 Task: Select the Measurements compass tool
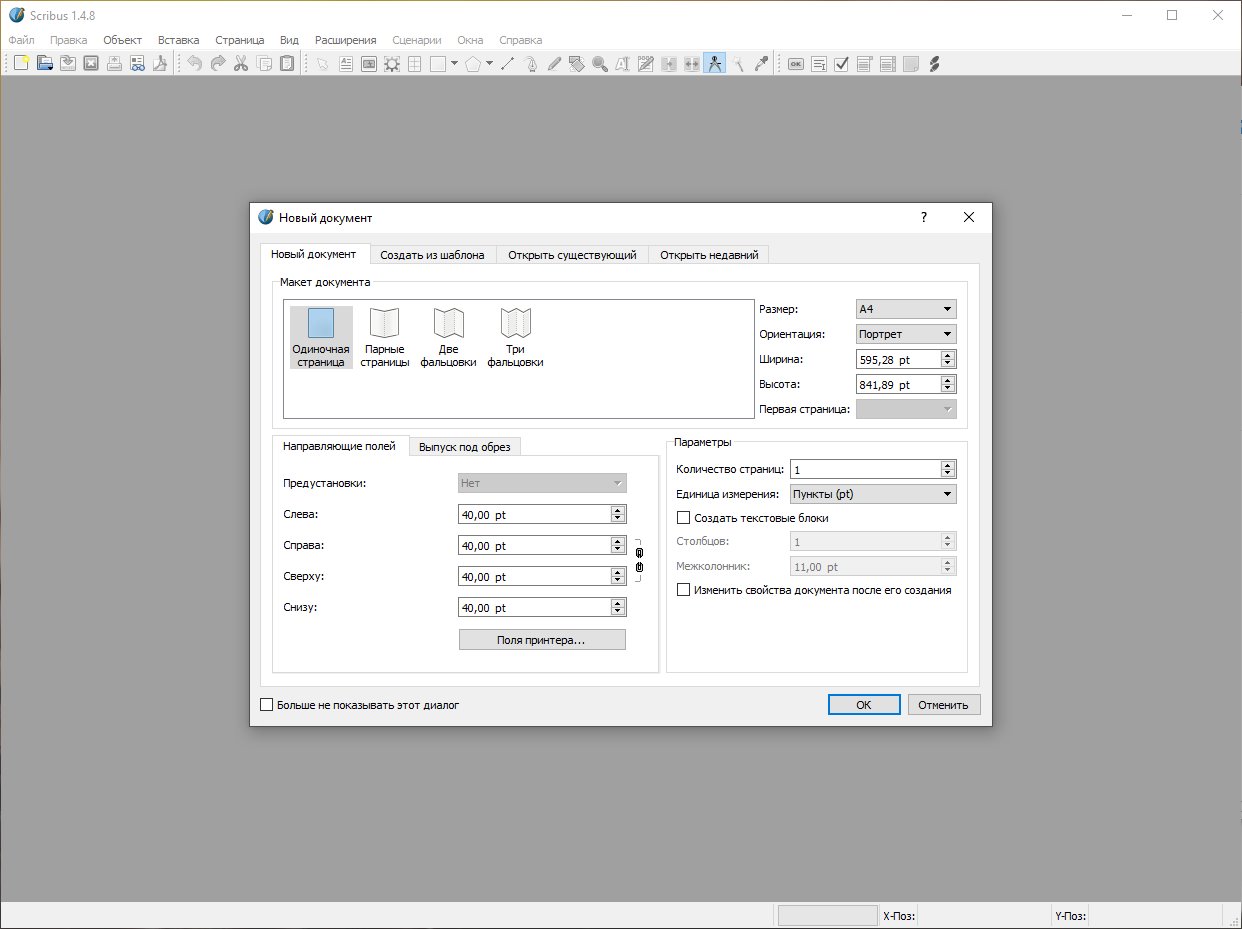click(714, 64)
